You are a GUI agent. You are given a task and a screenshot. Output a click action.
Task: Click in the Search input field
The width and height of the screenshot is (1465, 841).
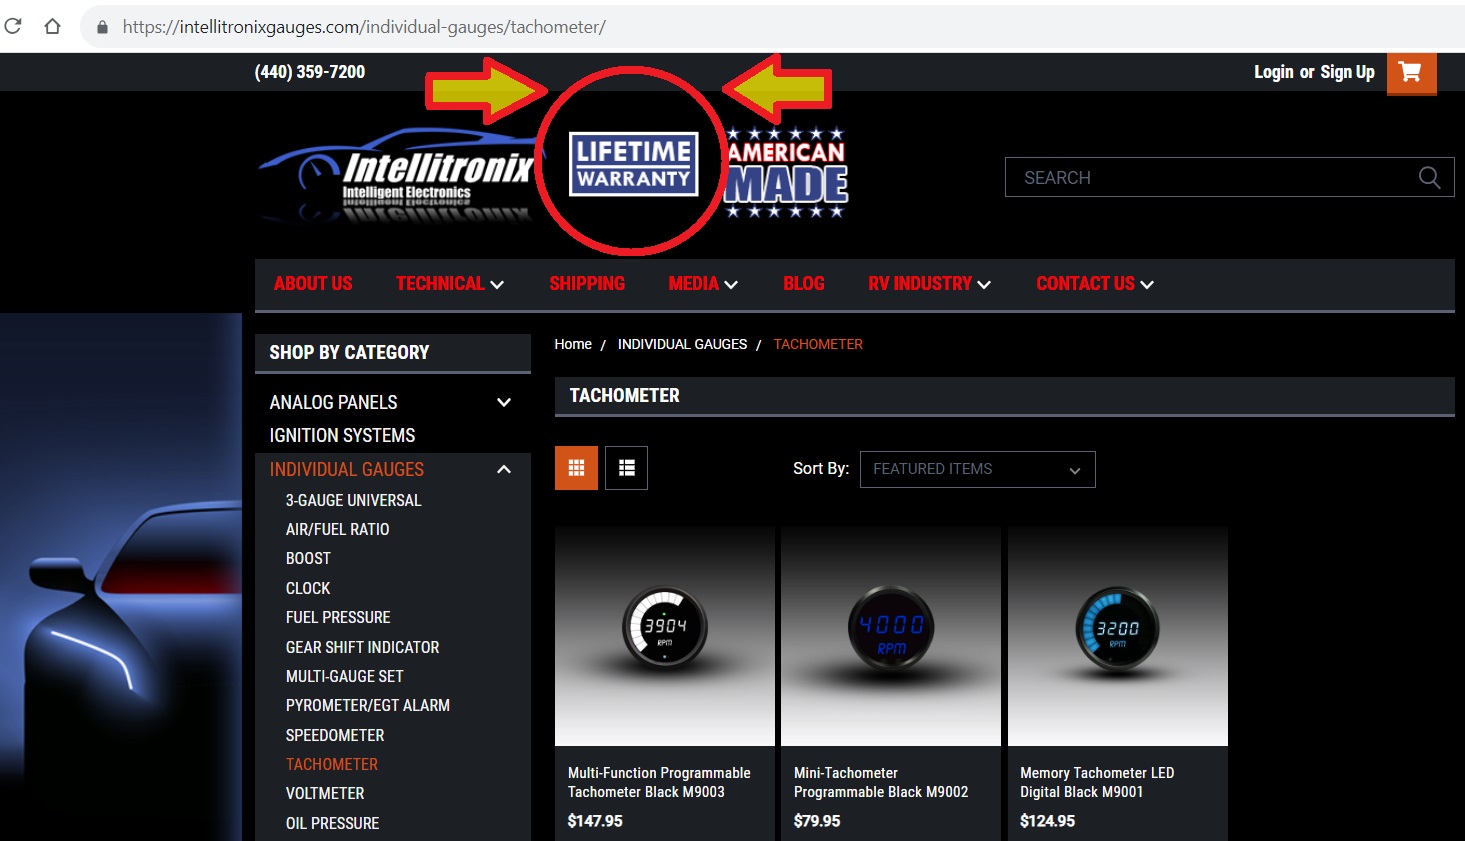(x=1210, y=178)
